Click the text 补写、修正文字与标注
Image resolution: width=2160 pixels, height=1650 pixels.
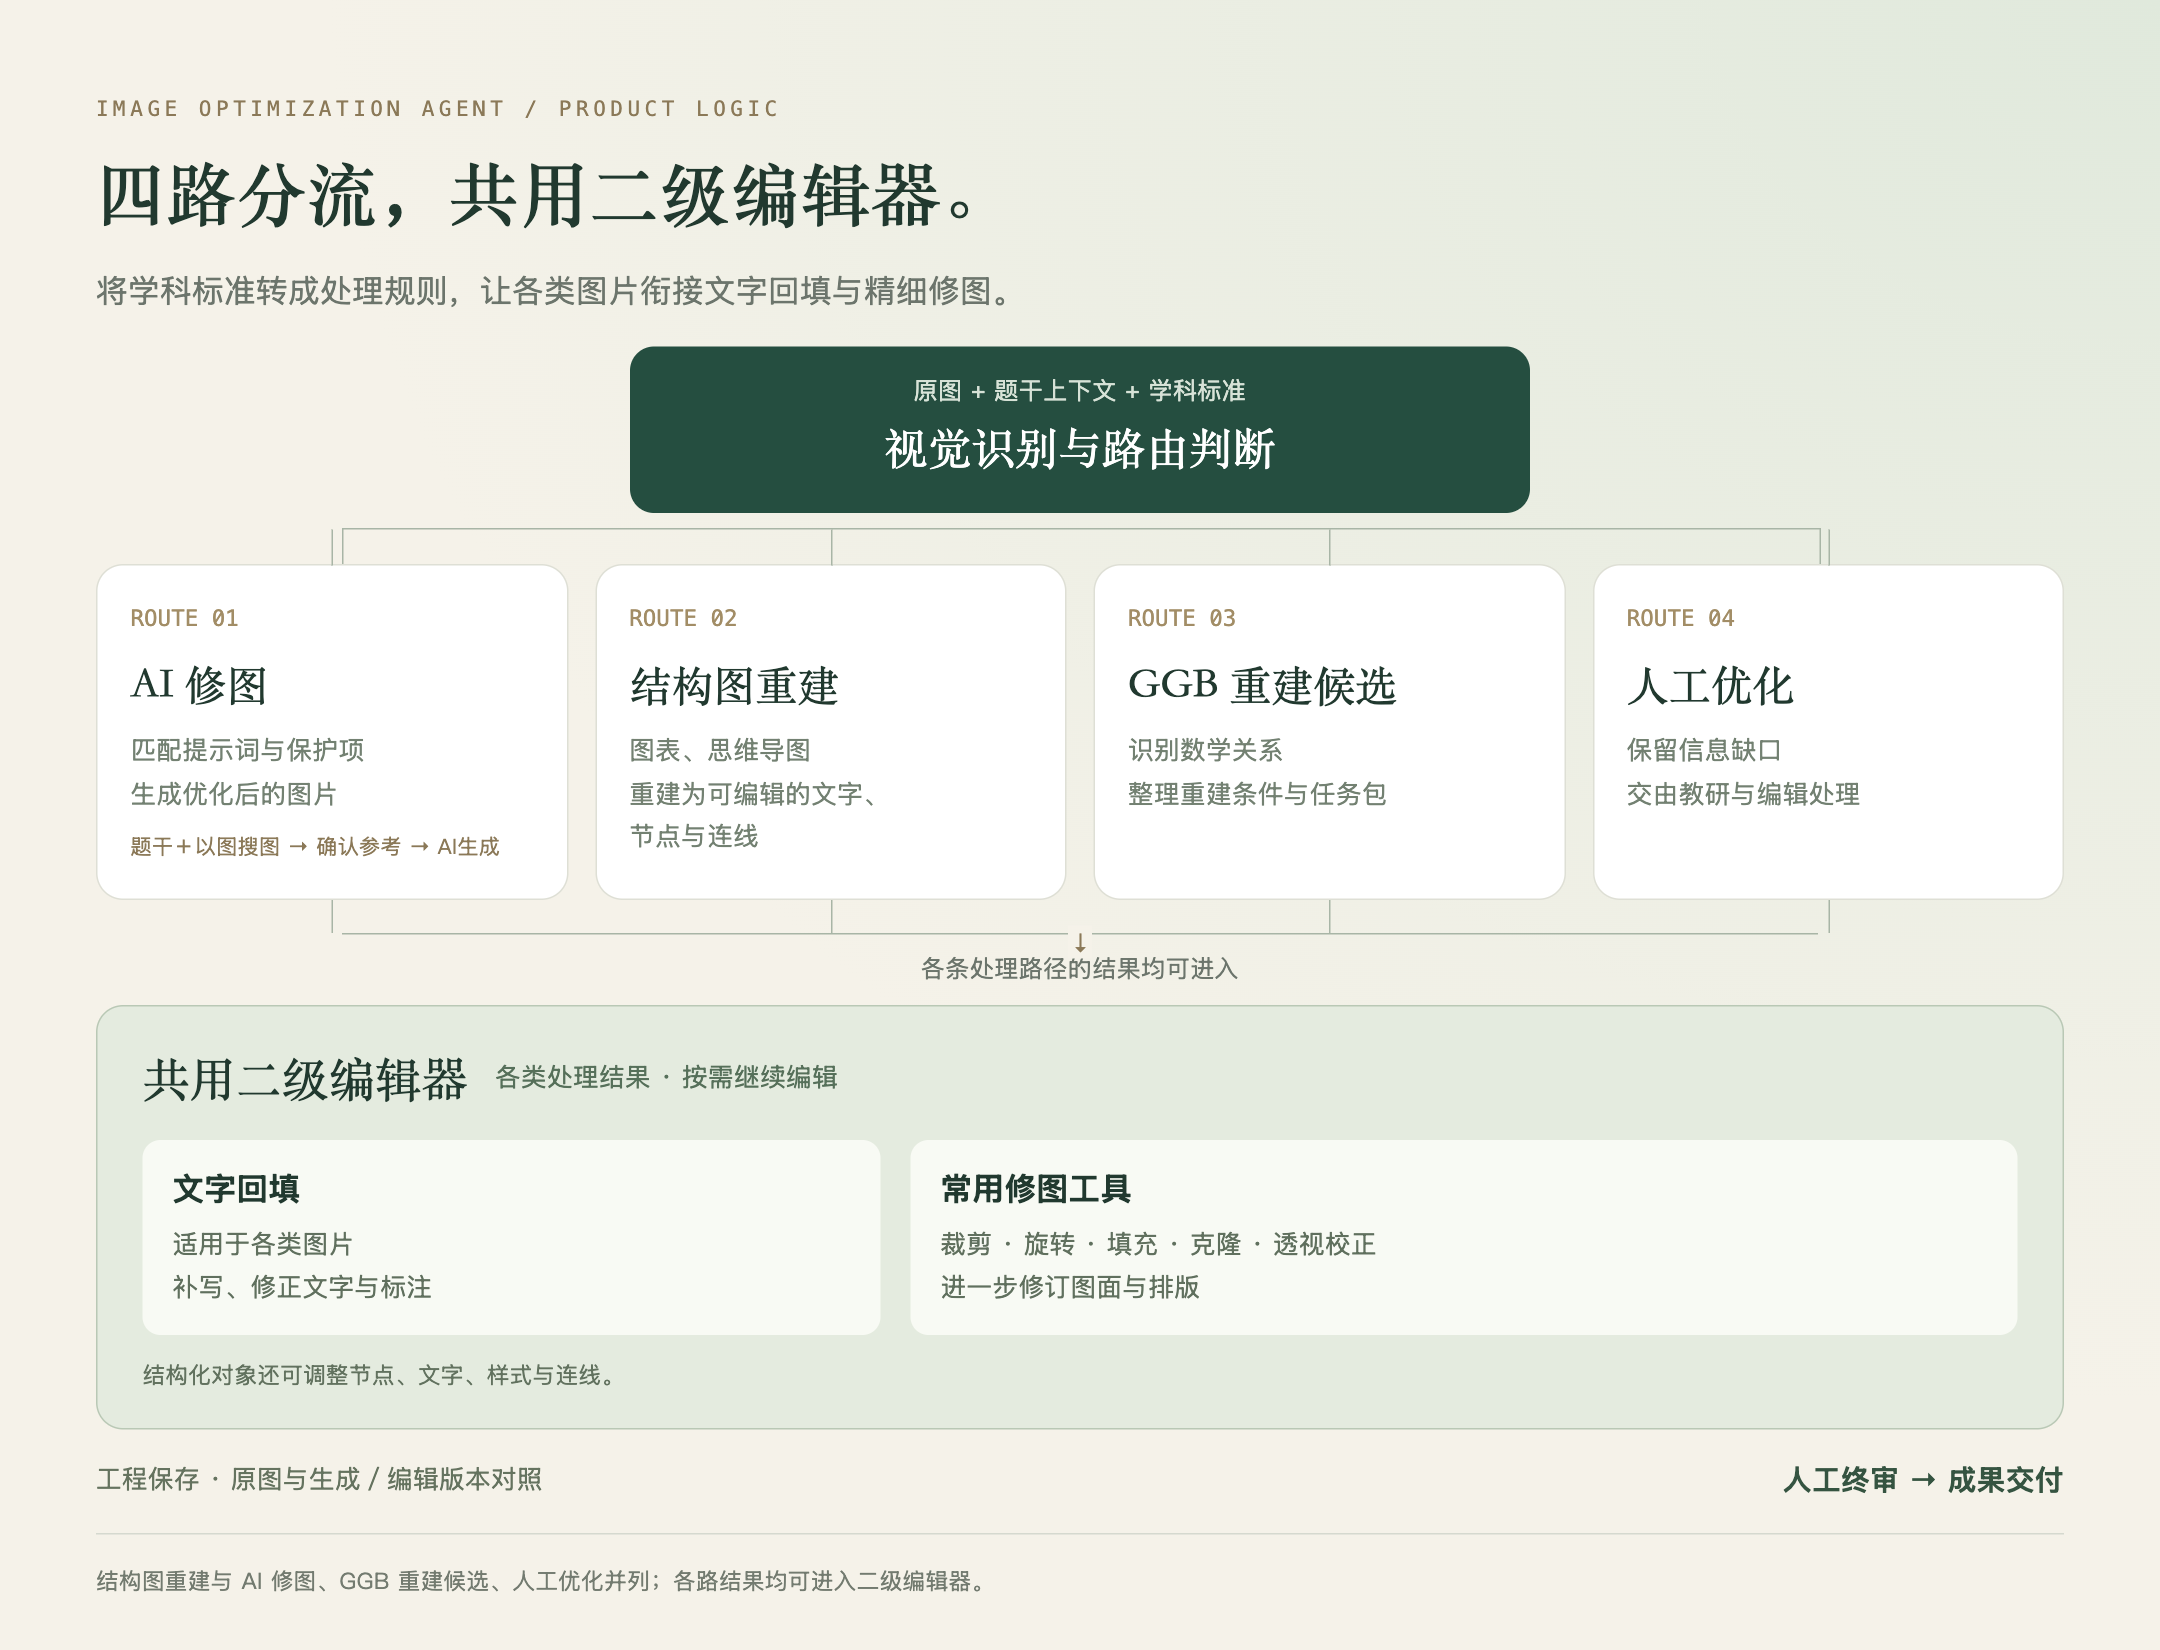pyautogui.click(x=302, y=1287)
